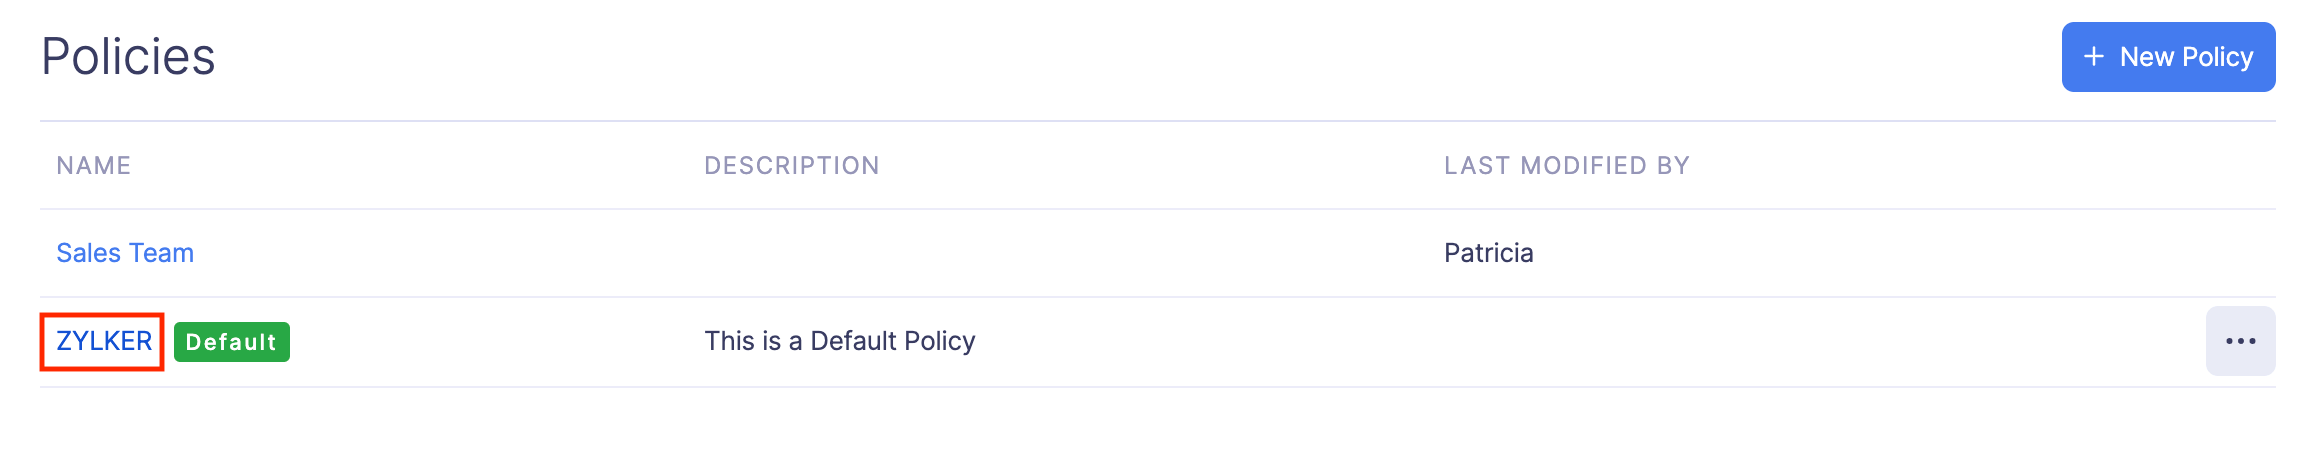This screenshot has width=2318, height=450.
Task: Open the Sales Team policy
Action: 125,253
